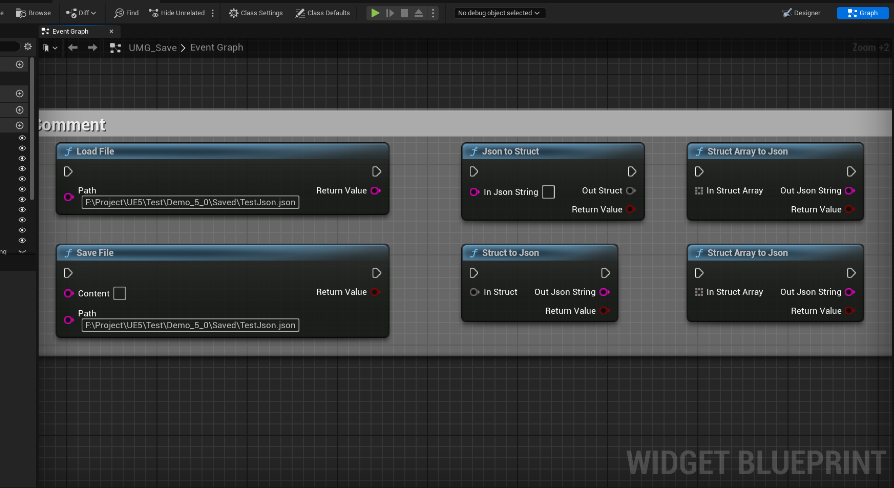Viewport: 894px width, 488px height.
Task: Open the Find search tool
Action: [126, 13]
